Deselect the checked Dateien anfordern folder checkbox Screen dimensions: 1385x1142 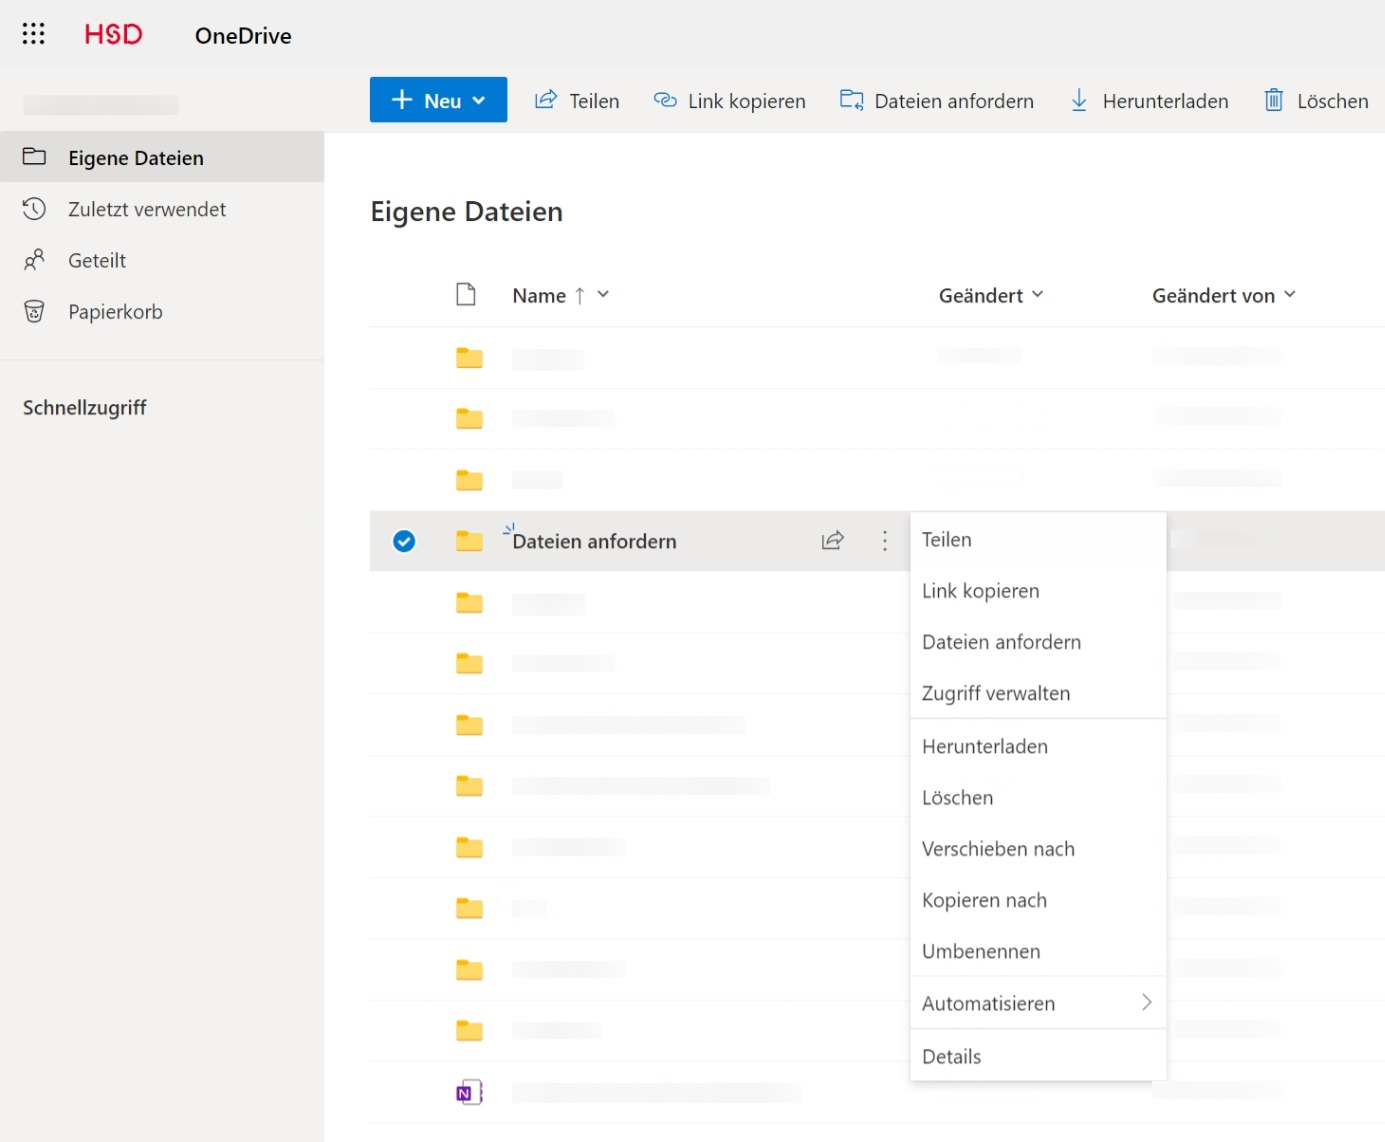[x=404, y=541]
